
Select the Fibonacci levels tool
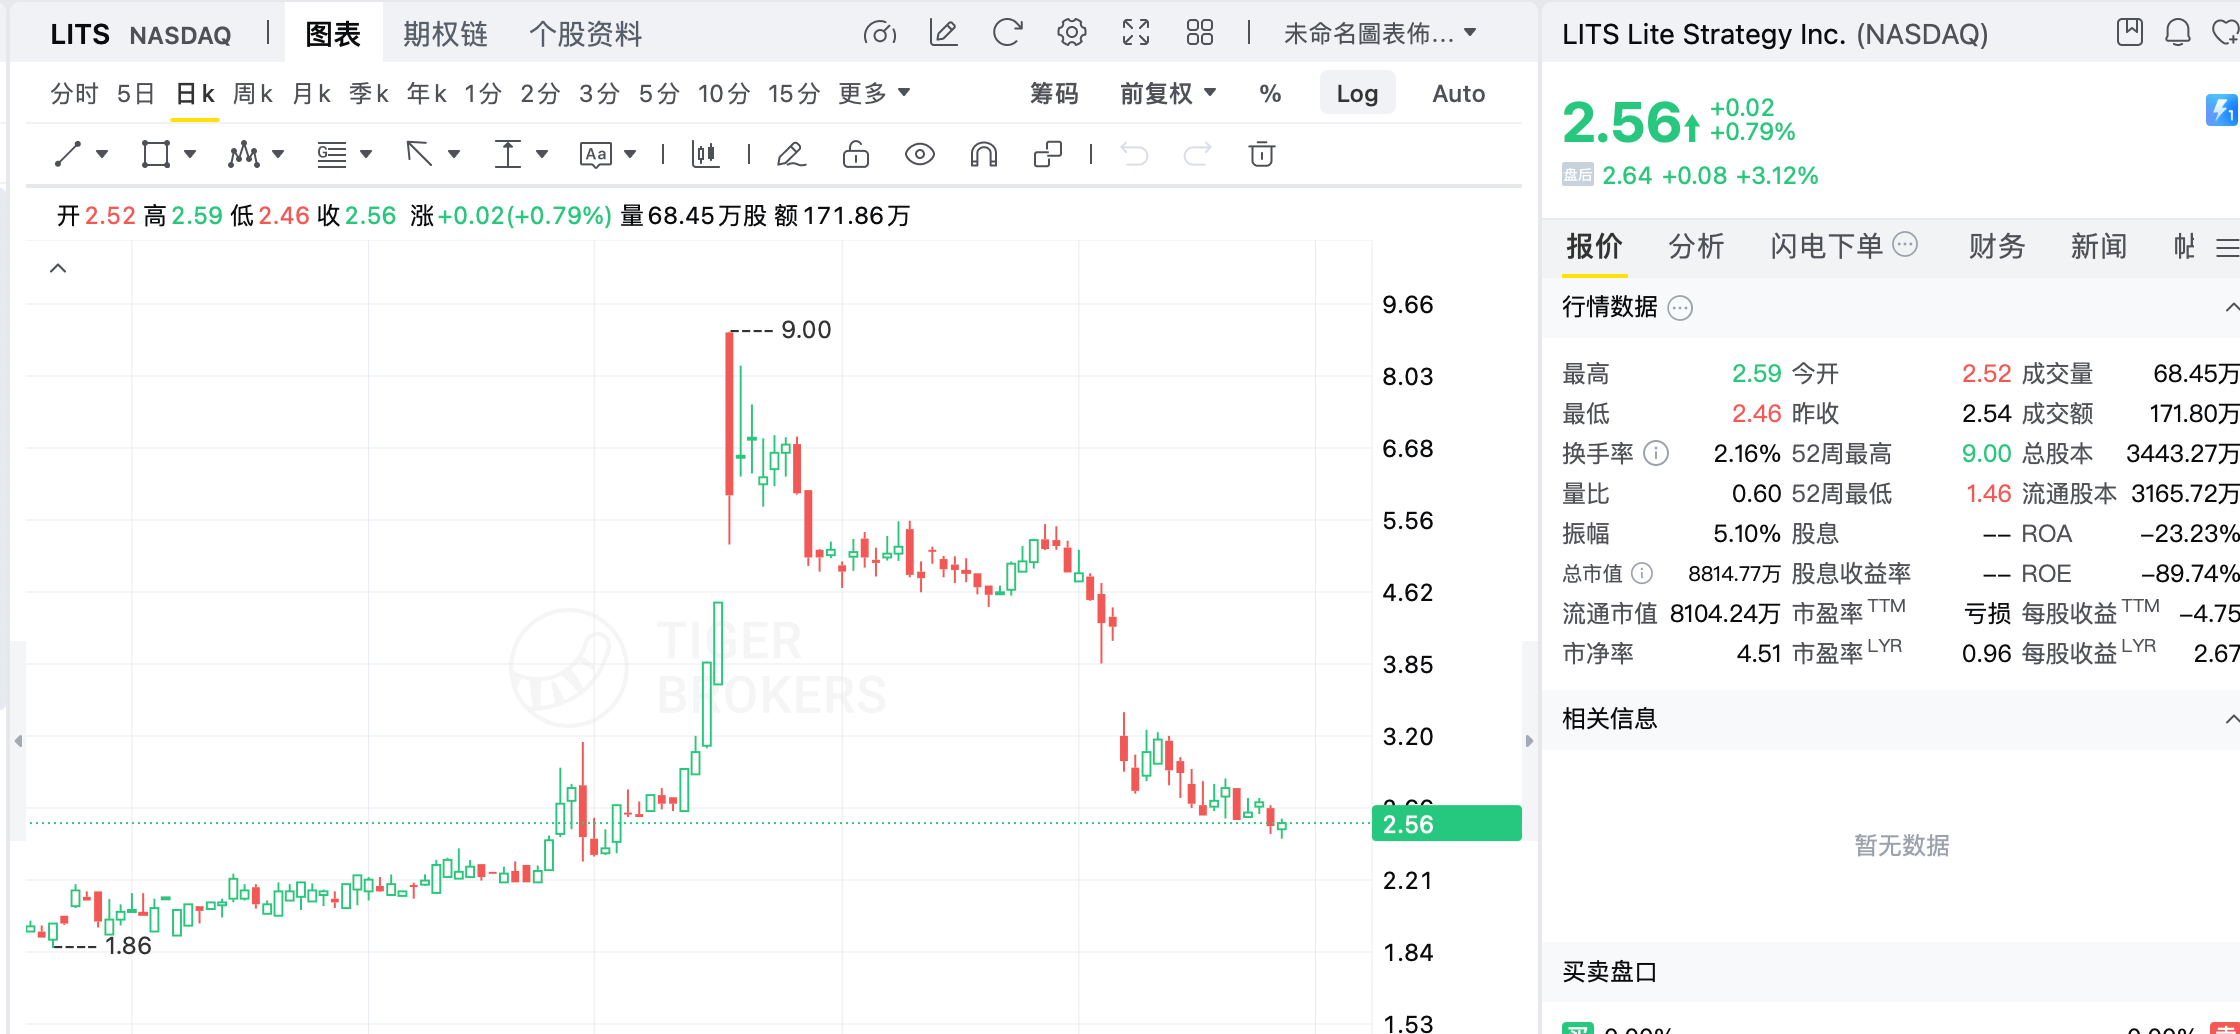[x=331, y=154]
